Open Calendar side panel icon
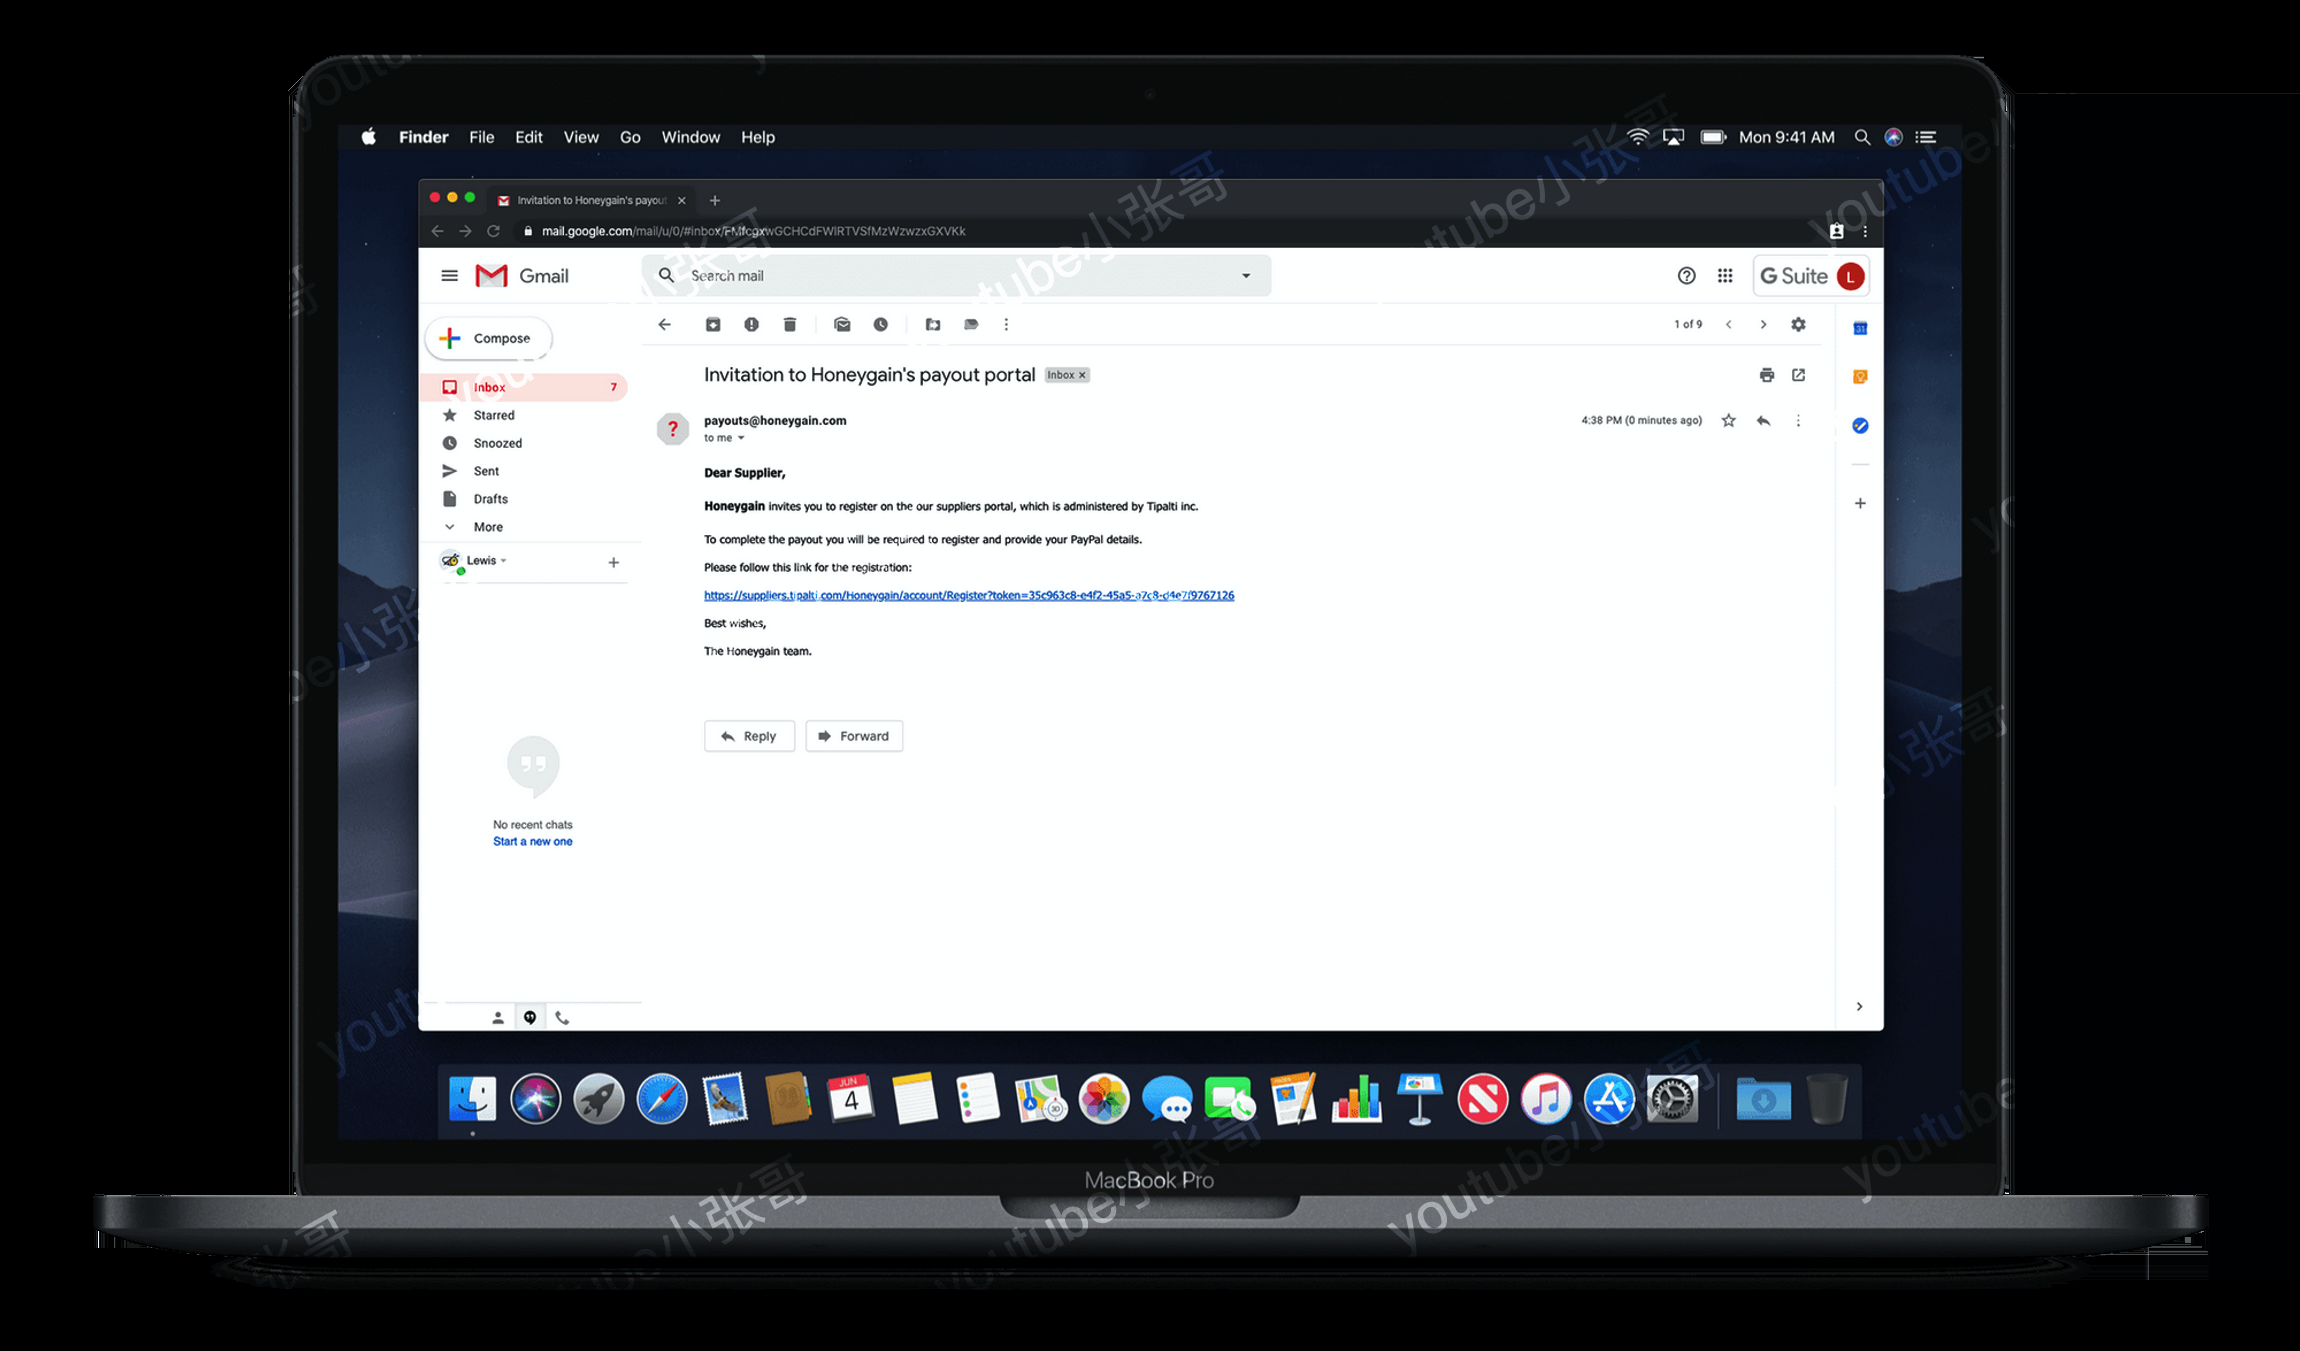The image size is (2300, 1351). 1860,328
